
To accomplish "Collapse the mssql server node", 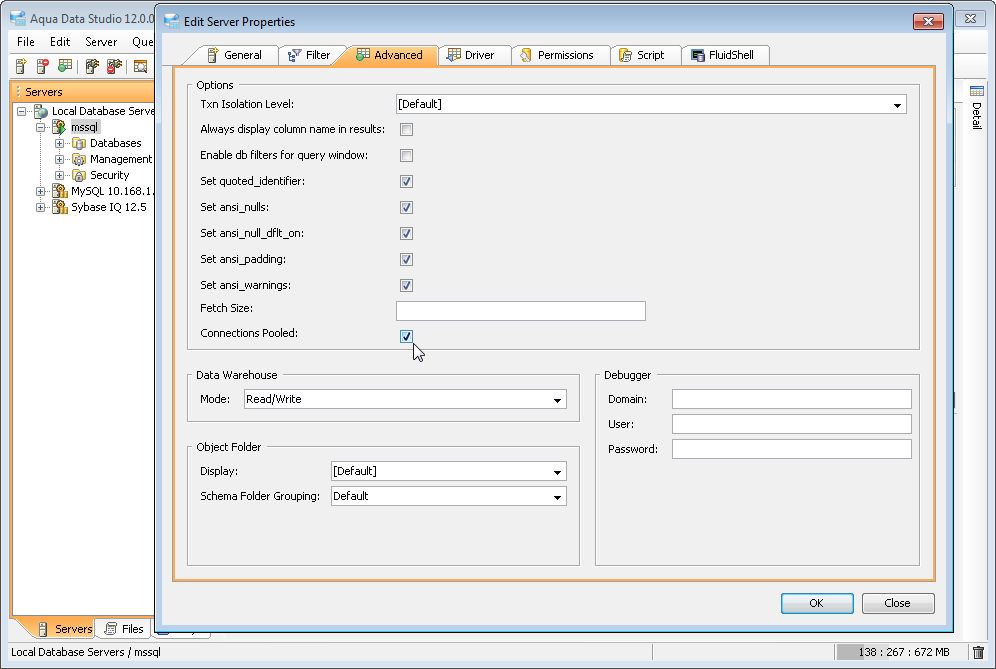I will pyautogui.click(x=41, y=127).
